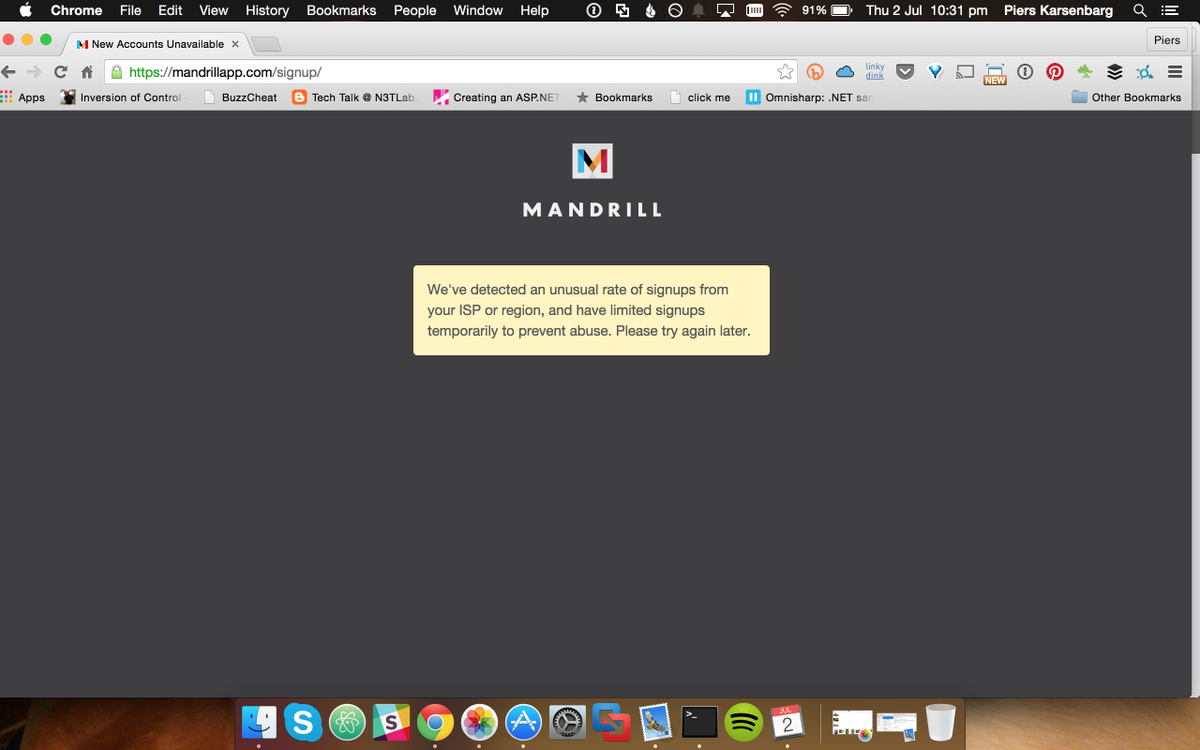
Task: Open the Chromecast cast extension
Action: click(x=965, y=72)
